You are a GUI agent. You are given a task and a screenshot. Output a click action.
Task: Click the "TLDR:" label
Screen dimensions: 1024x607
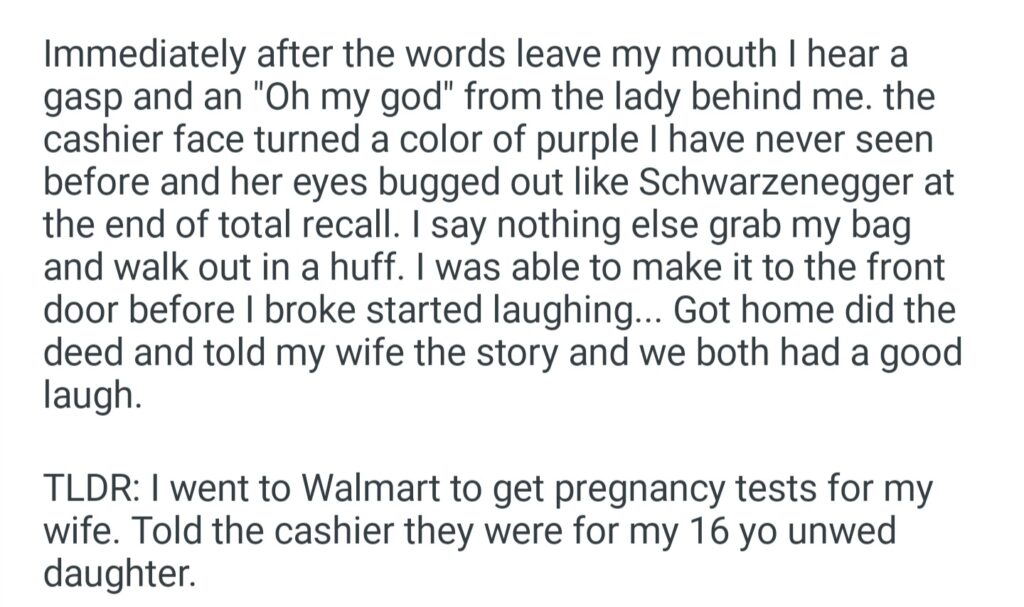click(x=84, y=492)
